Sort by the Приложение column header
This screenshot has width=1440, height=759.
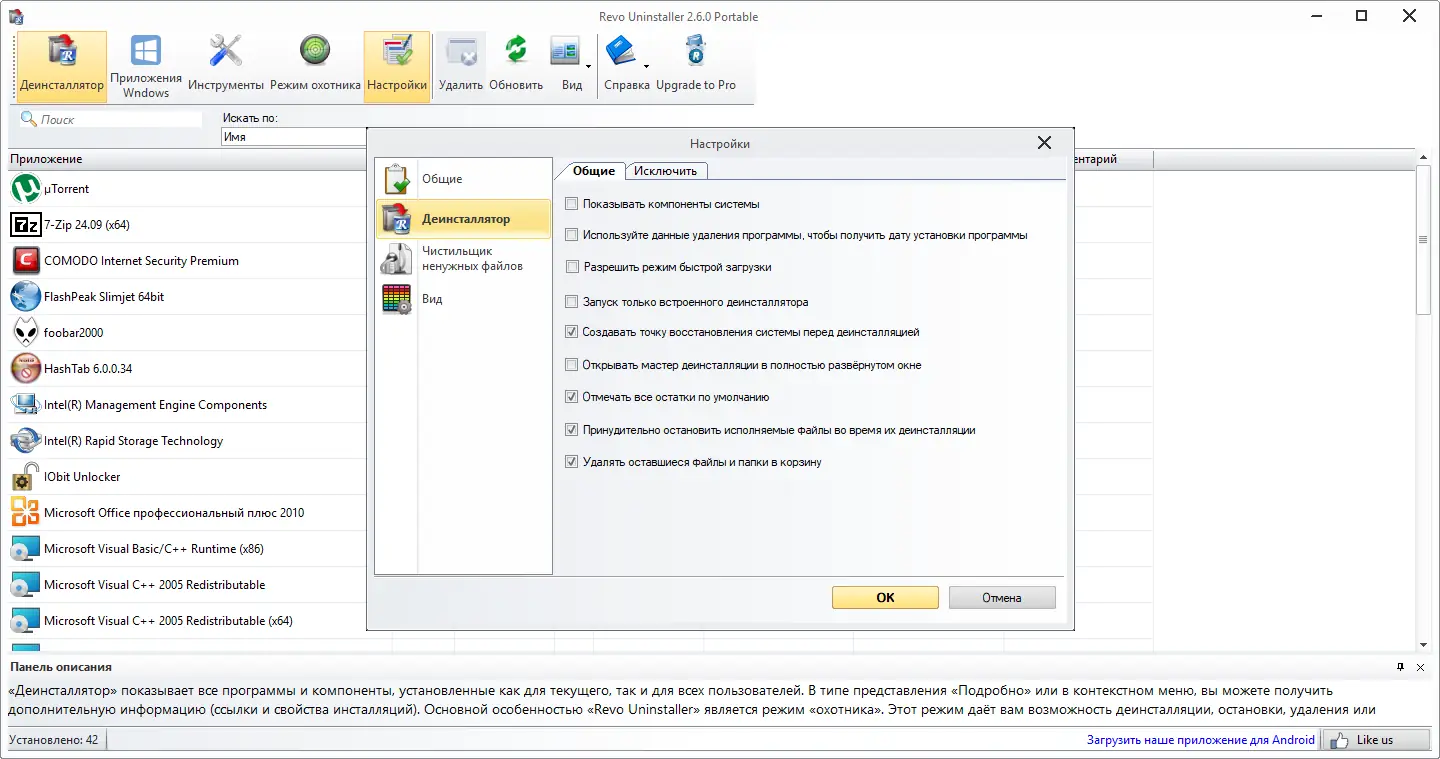(187, 159)
